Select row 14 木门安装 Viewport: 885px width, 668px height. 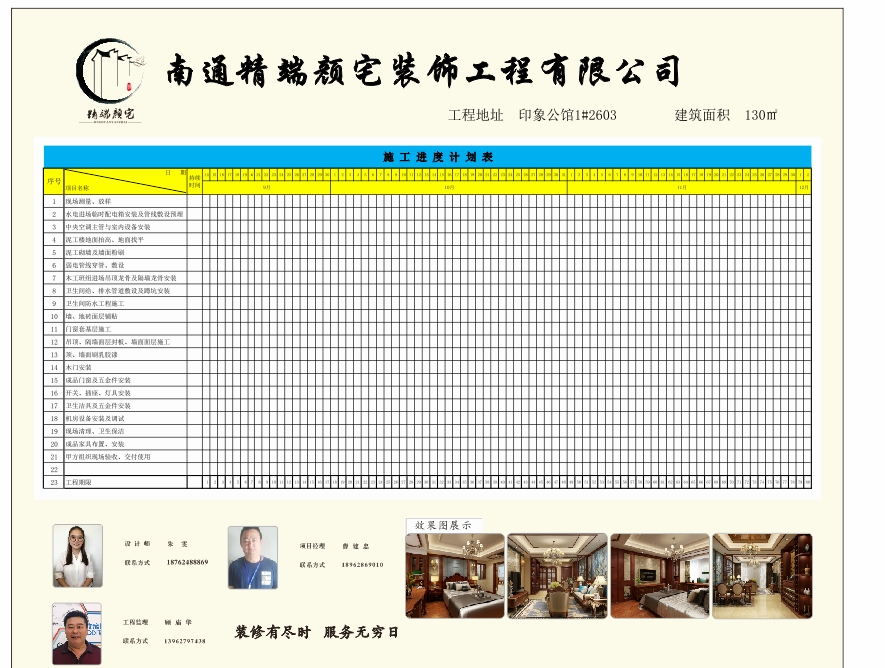pyautogui.click(x=123, y=367)
